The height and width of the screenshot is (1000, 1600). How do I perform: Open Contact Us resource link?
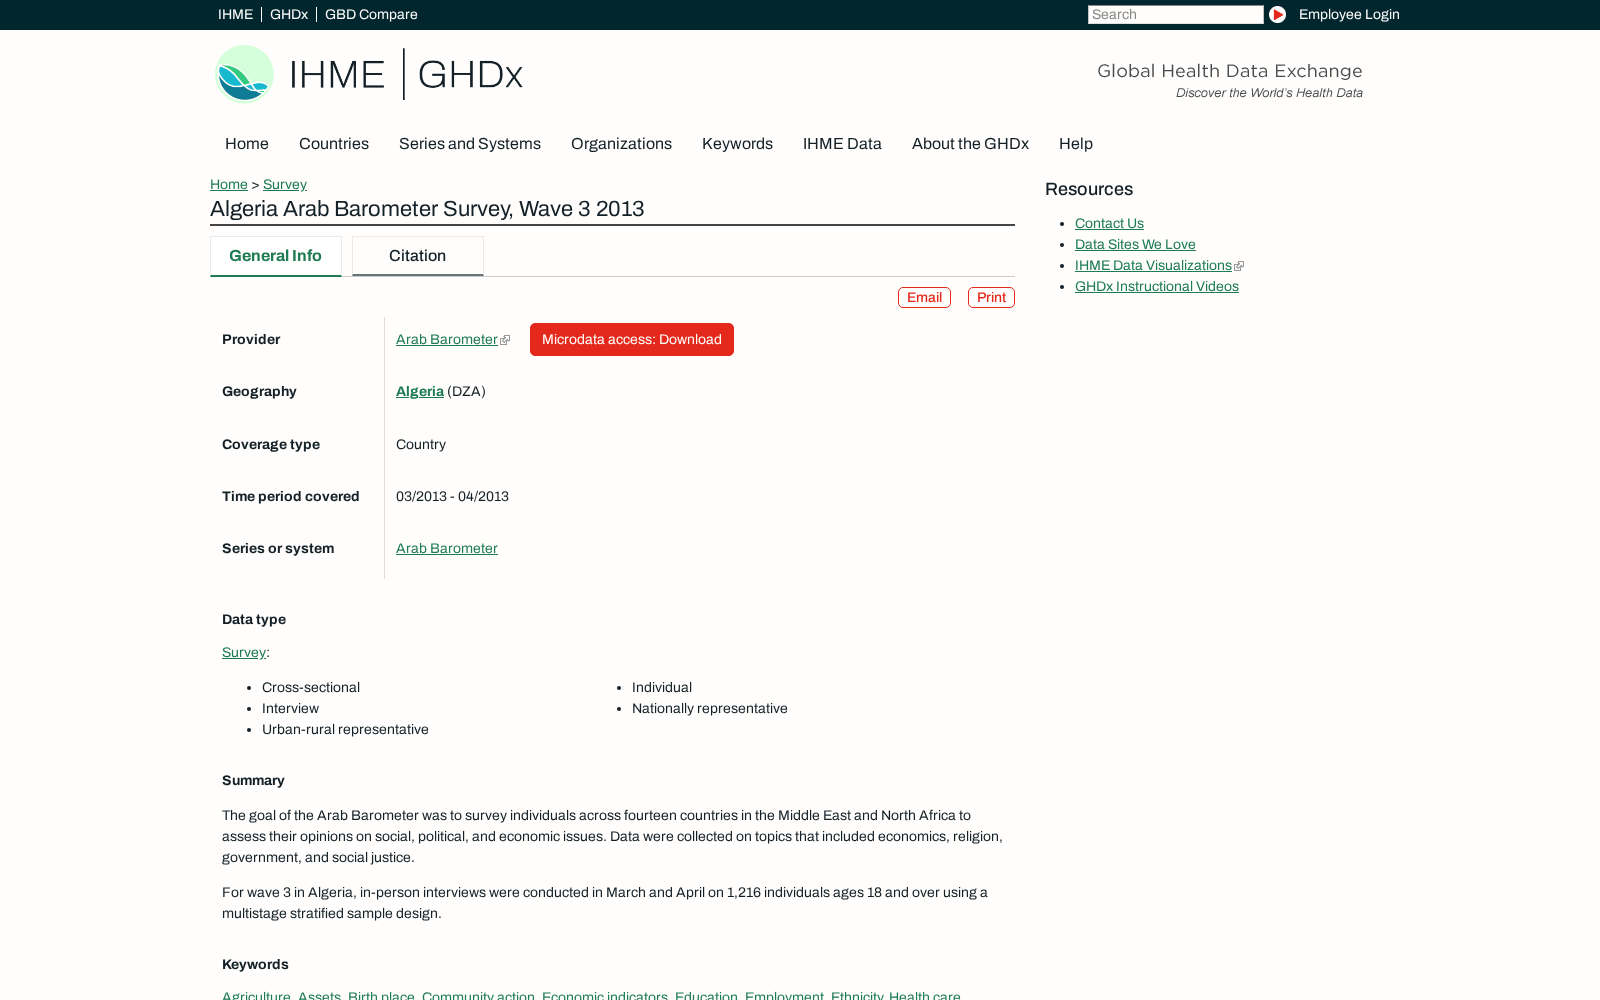click(x=1109, y=223)
